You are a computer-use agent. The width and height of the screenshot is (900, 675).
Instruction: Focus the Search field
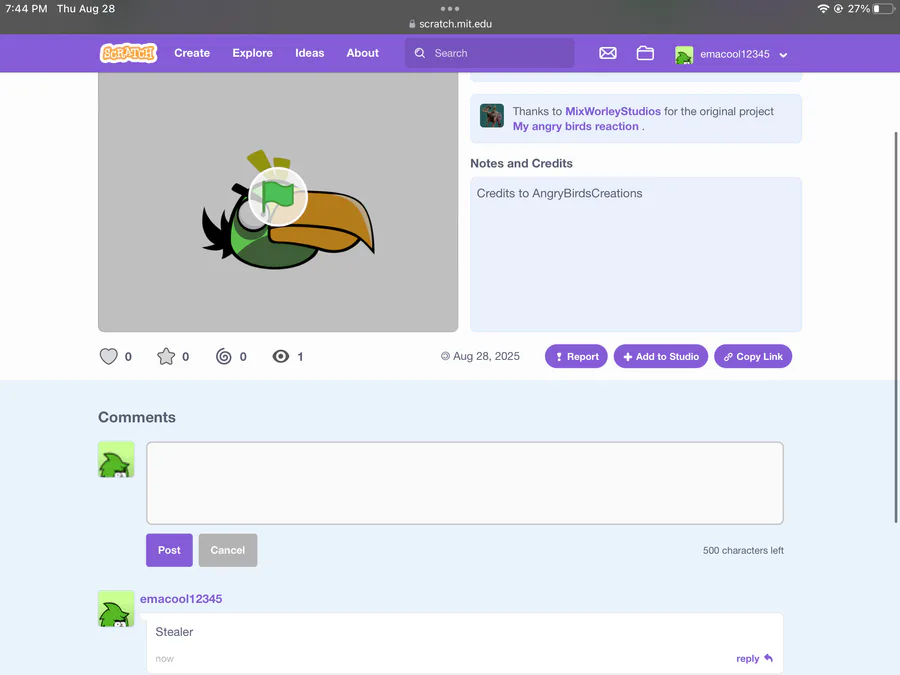(x=490, y=53)
